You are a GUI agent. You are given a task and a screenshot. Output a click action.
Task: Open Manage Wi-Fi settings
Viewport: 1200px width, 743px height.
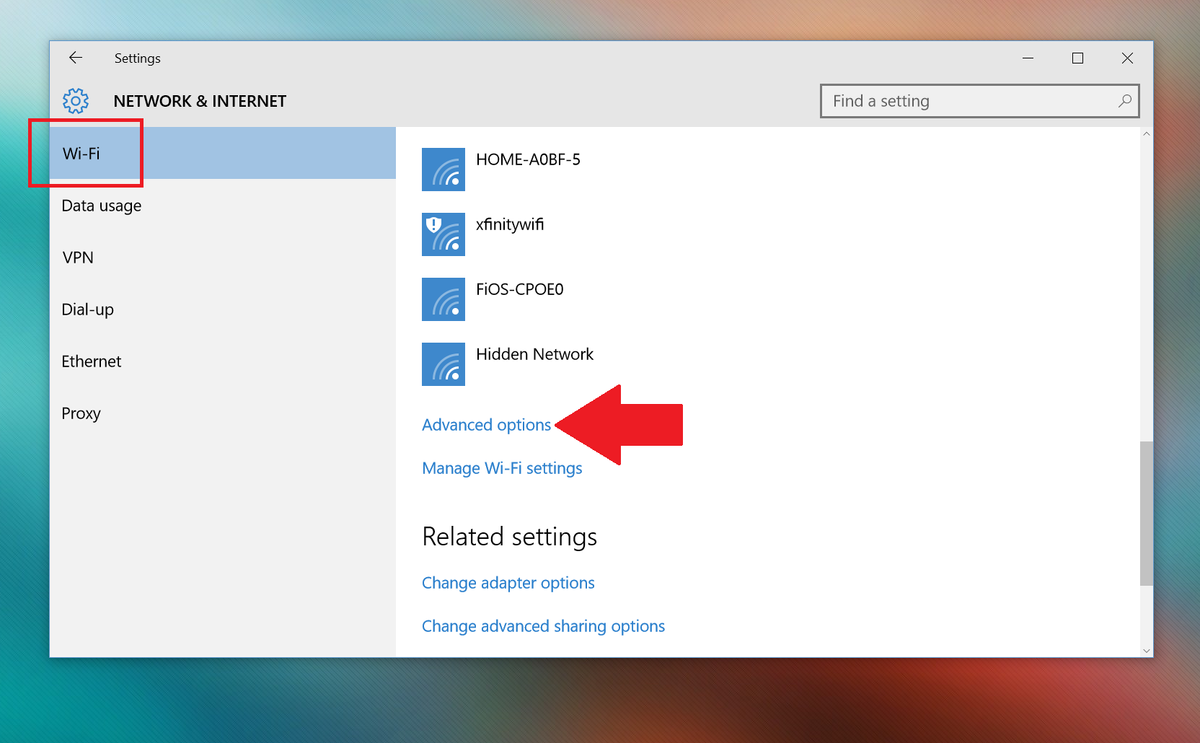(502, 467)
